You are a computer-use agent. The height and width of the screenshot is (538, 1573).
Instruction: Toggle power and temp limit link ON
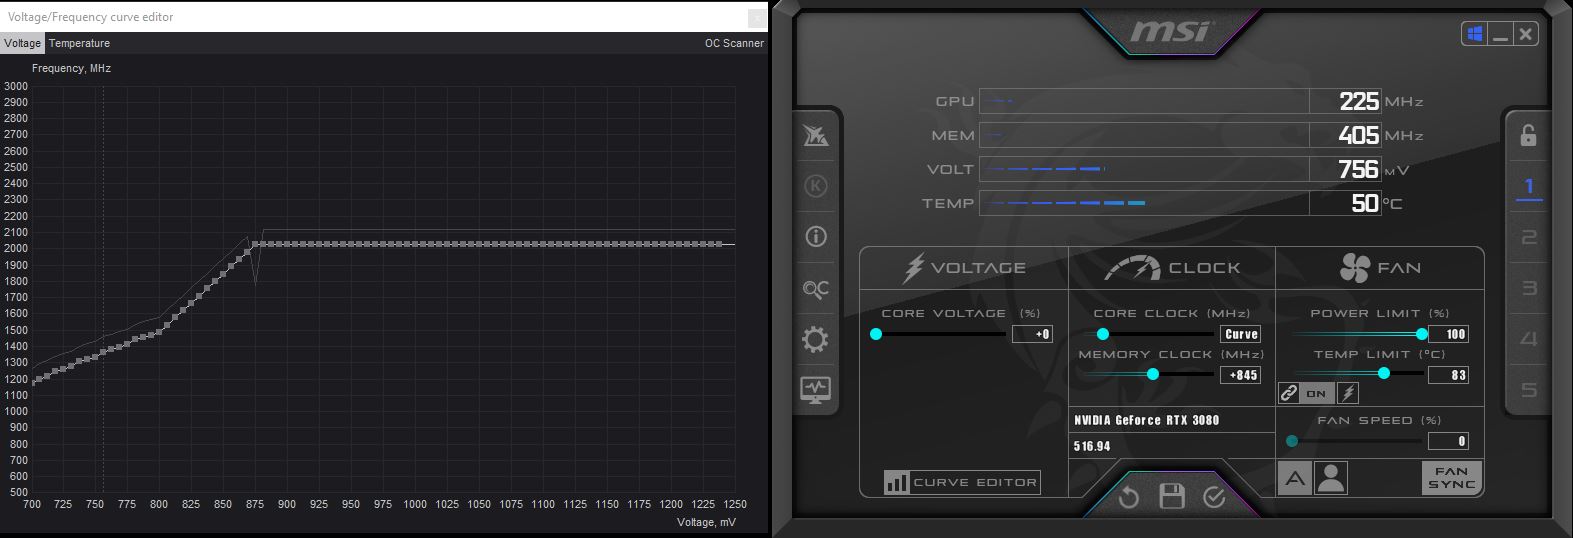1305,393
